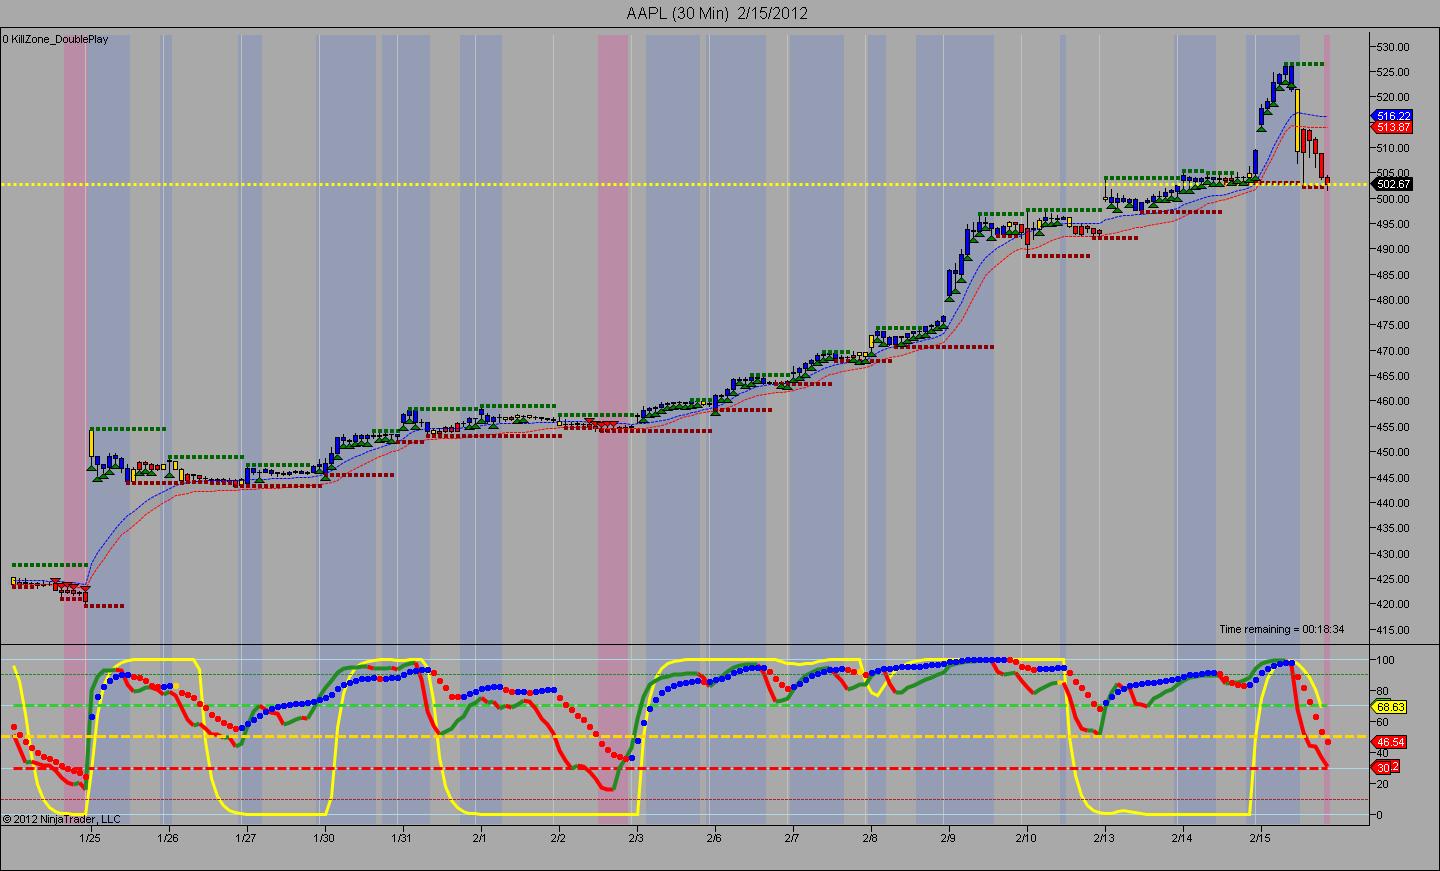The image size is (1440, 871).
Task: Click the 1/26 date label on time axis
Action: click(x=168, y=838)
